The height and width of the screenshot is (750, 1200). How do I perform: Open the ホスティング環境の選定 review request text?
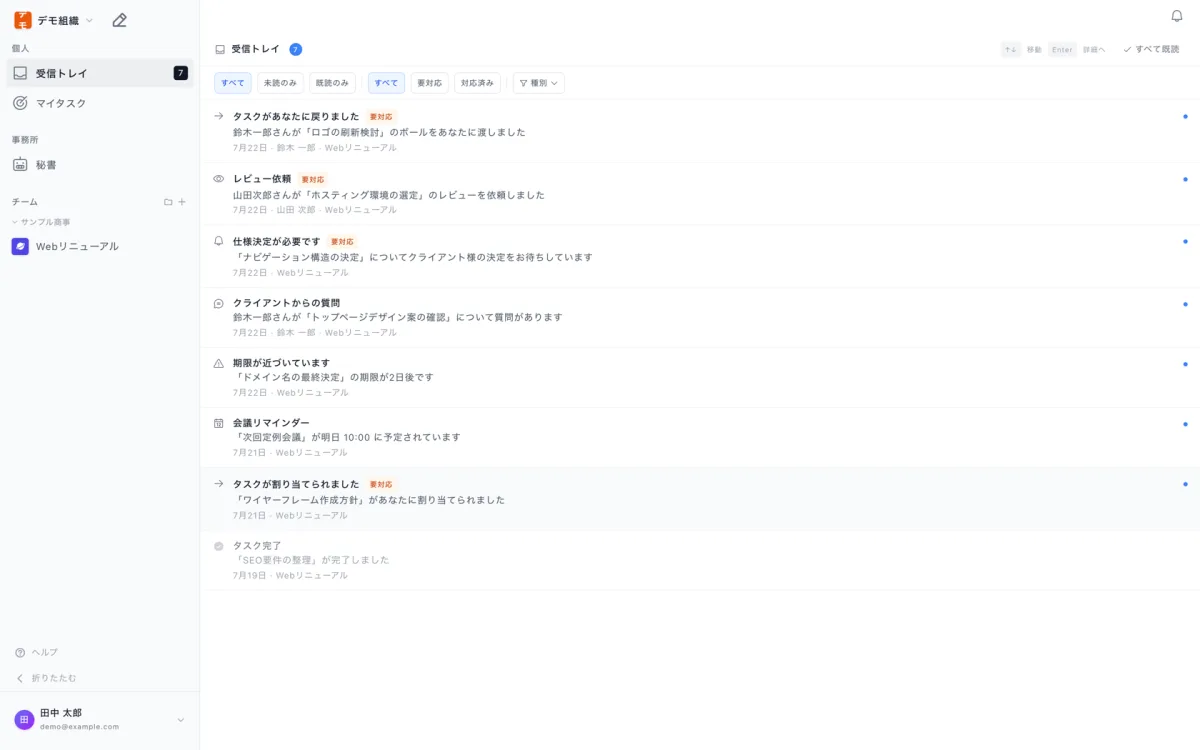(x=389, y=195)
